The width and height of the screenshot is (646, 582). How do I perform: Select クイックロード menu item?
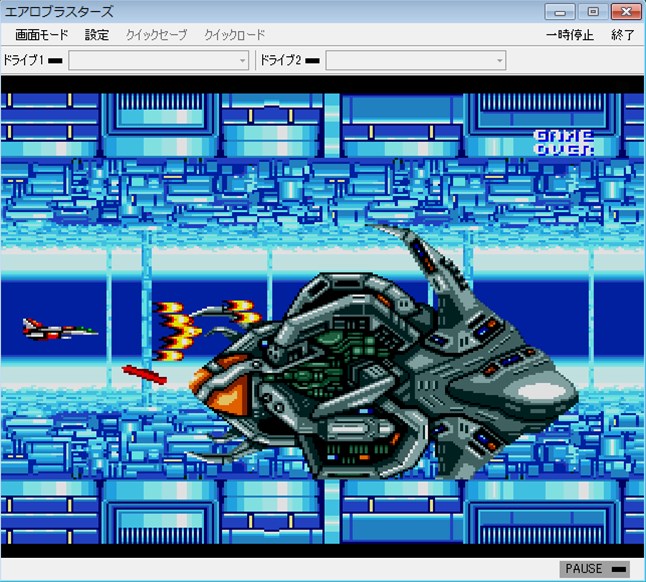235,35
